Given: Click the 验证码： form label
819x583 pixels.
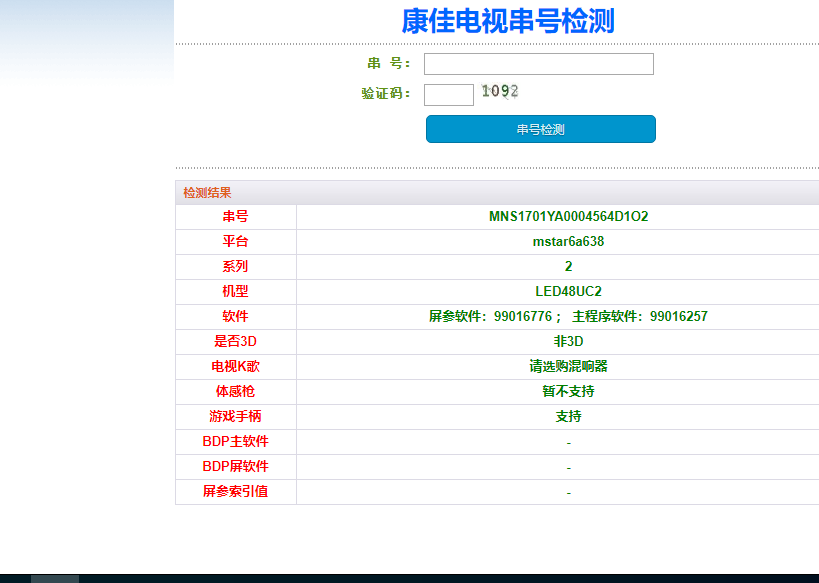Looking at the screenshot, I should point(386,94).
